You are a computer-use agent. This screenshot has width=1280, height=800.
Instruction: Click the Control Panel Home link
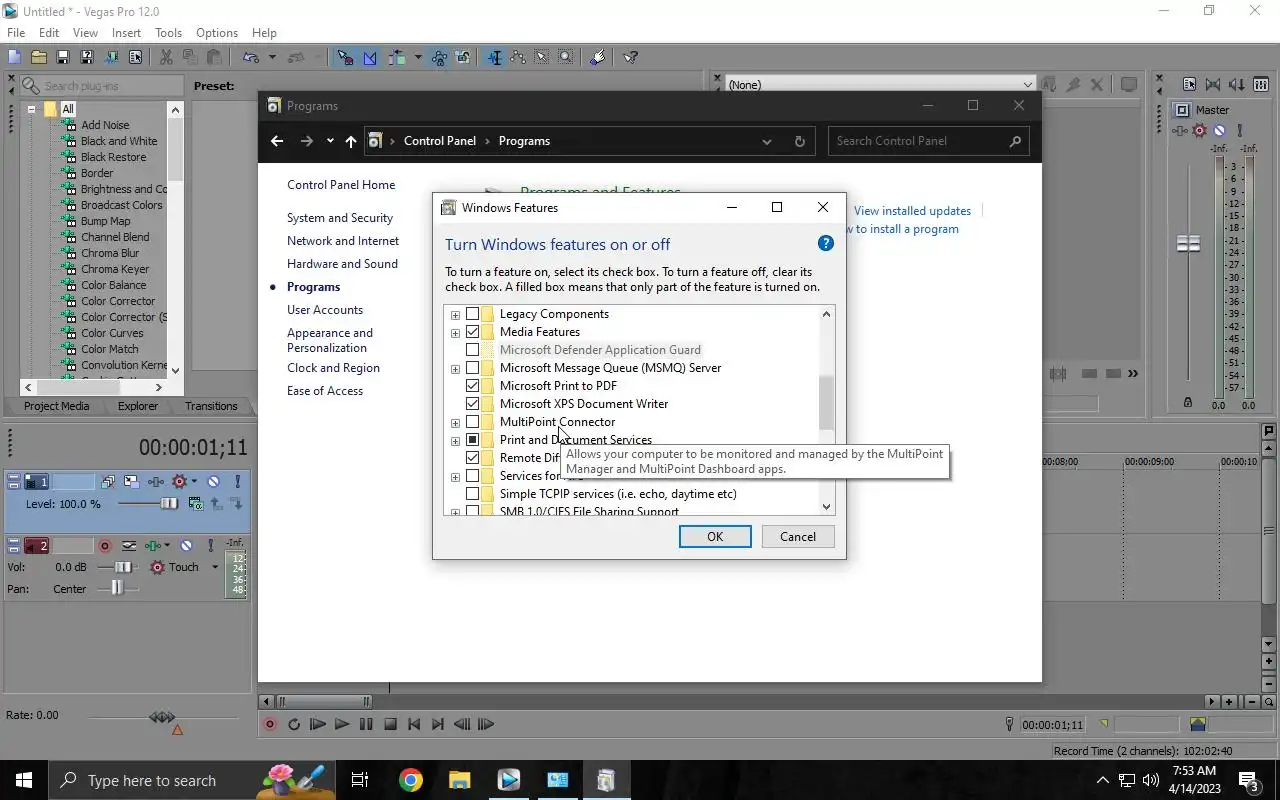pos(341,185)
